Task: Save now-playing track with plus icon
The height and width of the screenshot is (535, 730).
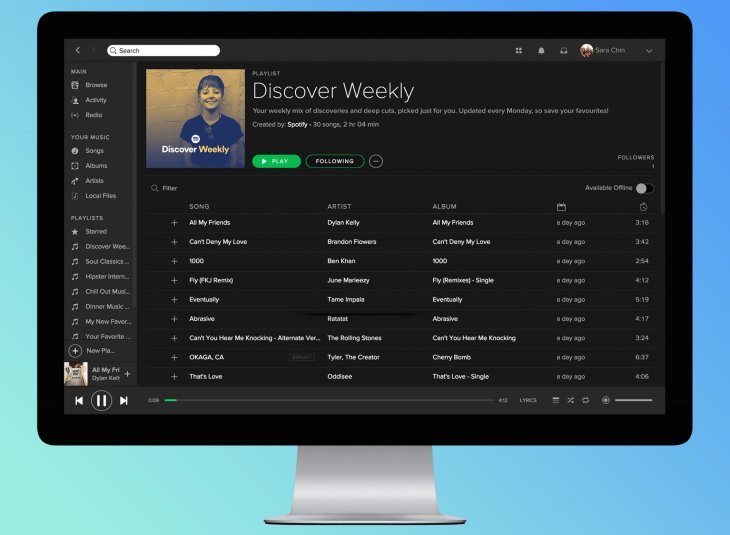Action: click(128, 373)
